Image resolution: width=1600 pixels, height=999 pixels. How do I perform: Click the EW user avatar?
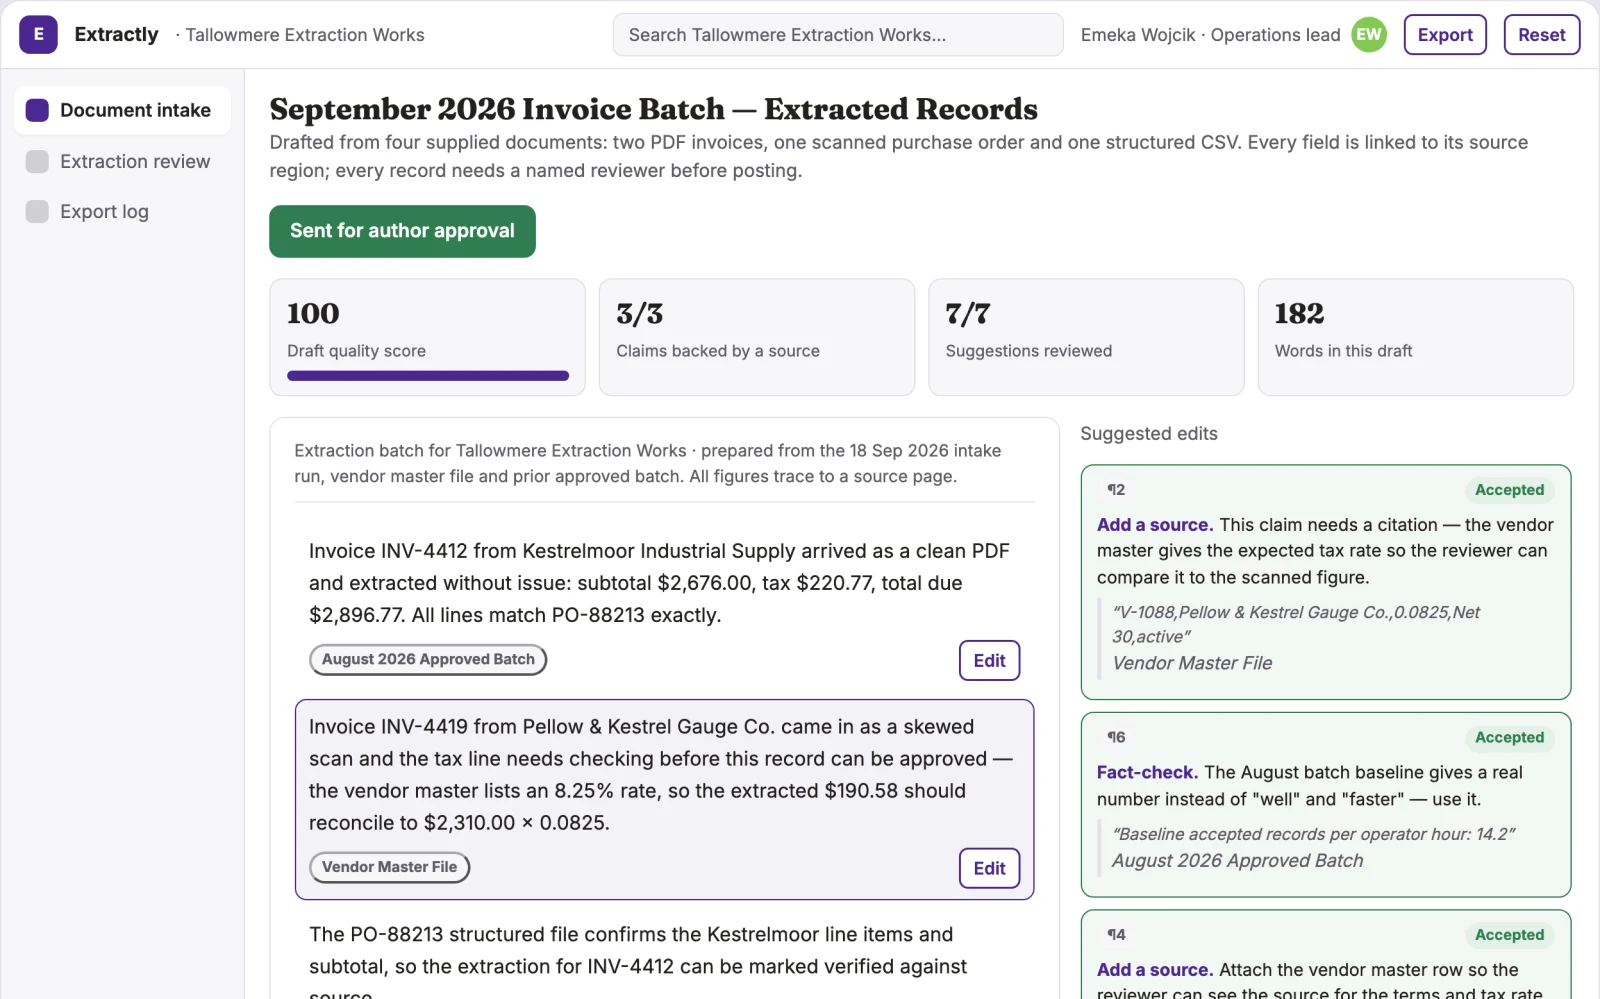[x=1369, y=35]
